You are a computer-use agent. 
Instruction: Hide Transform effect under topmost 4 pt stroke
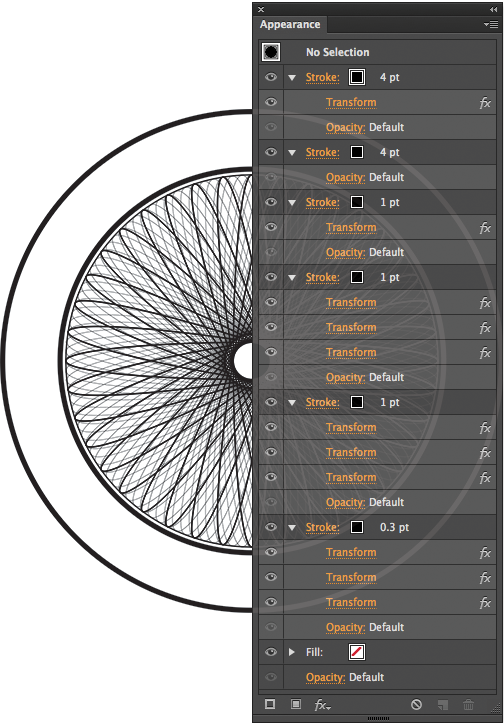pyautogui.click(x=271, y=102)
